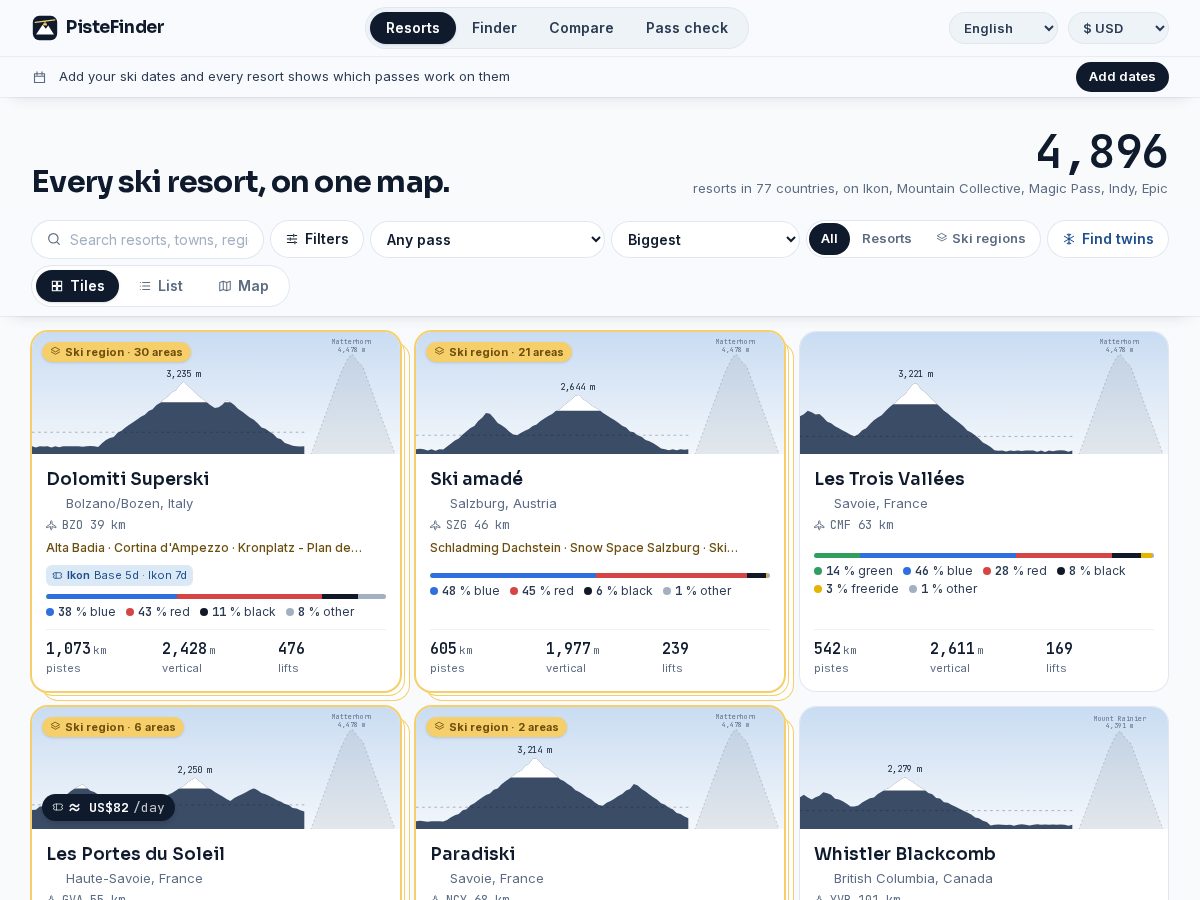Click the layers icon in Ski region 30 areas badge
The width and height of the screenshot is (1200, 900).
tap(55, 351)
